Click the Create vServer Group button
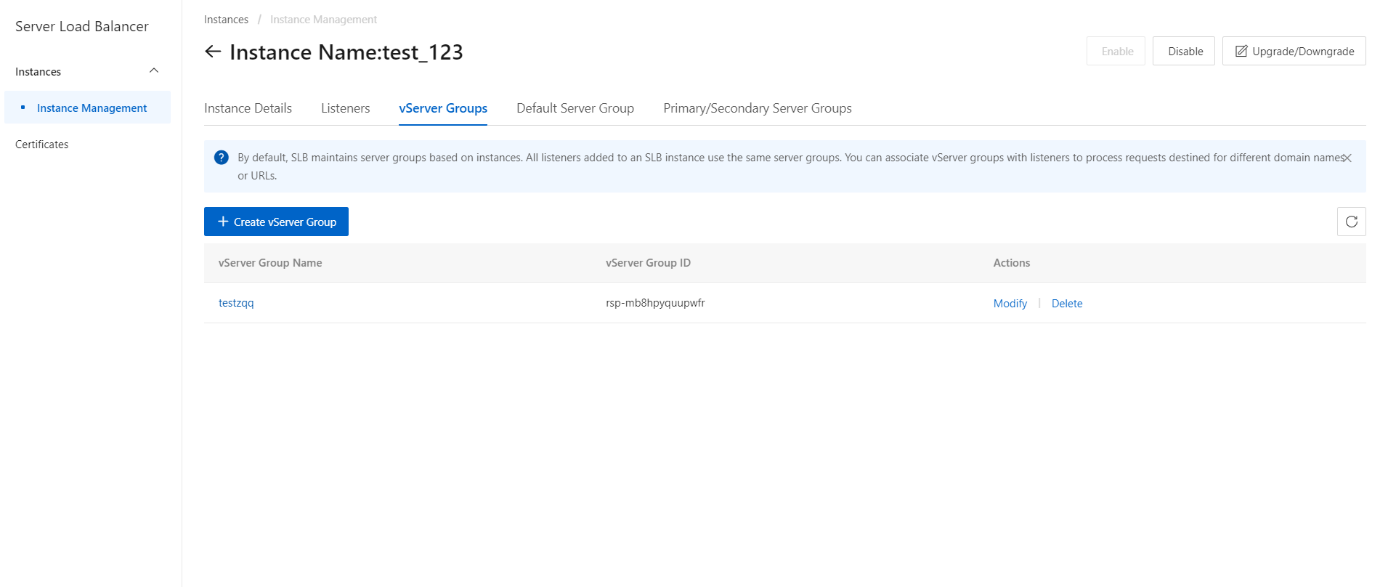Viewport: 1380px width, 587px height. [x=276, y=222]
